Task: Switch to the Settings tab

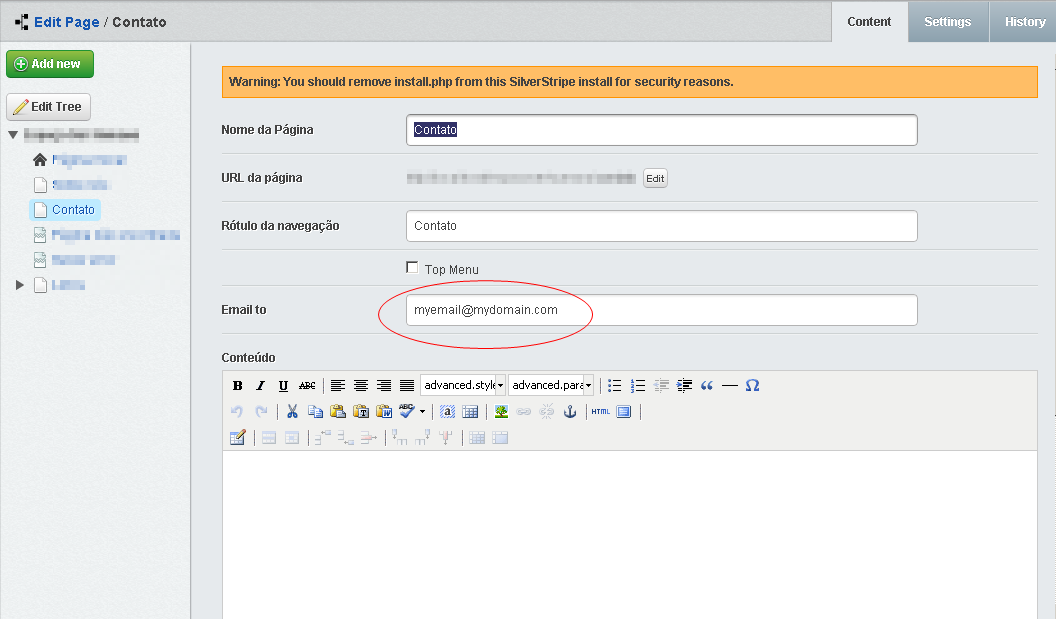Action: [947, 21]
